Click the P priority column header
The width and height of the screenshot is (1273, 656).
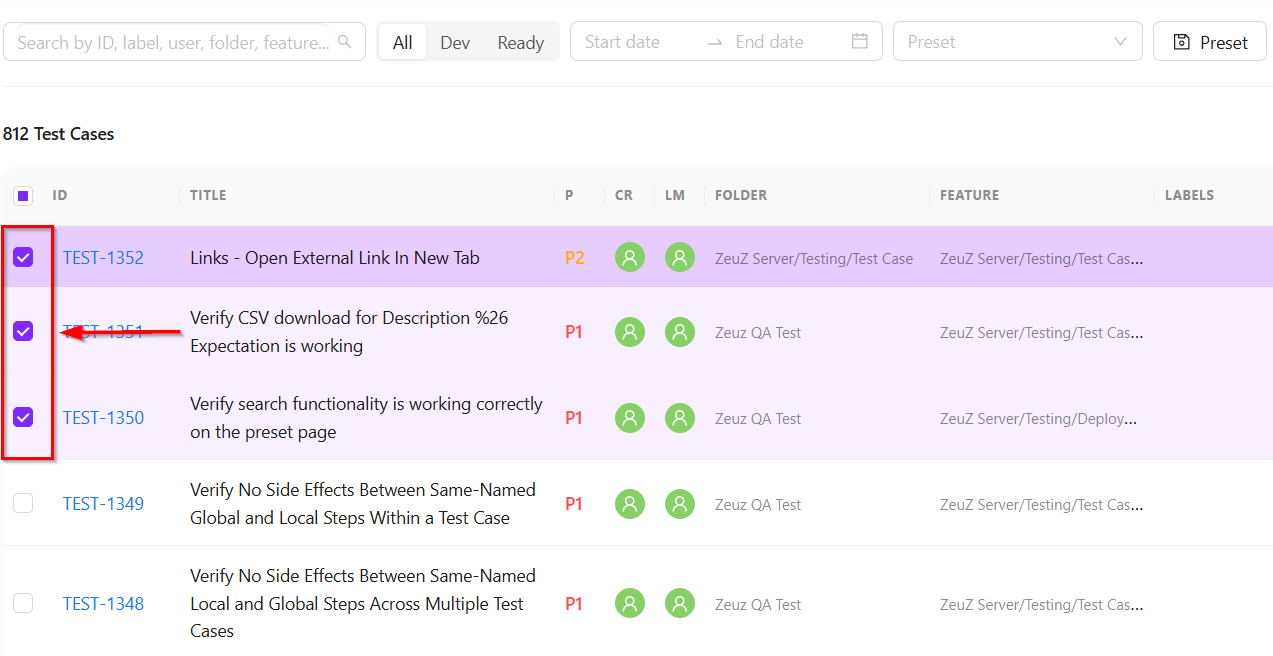coord(569,195)
